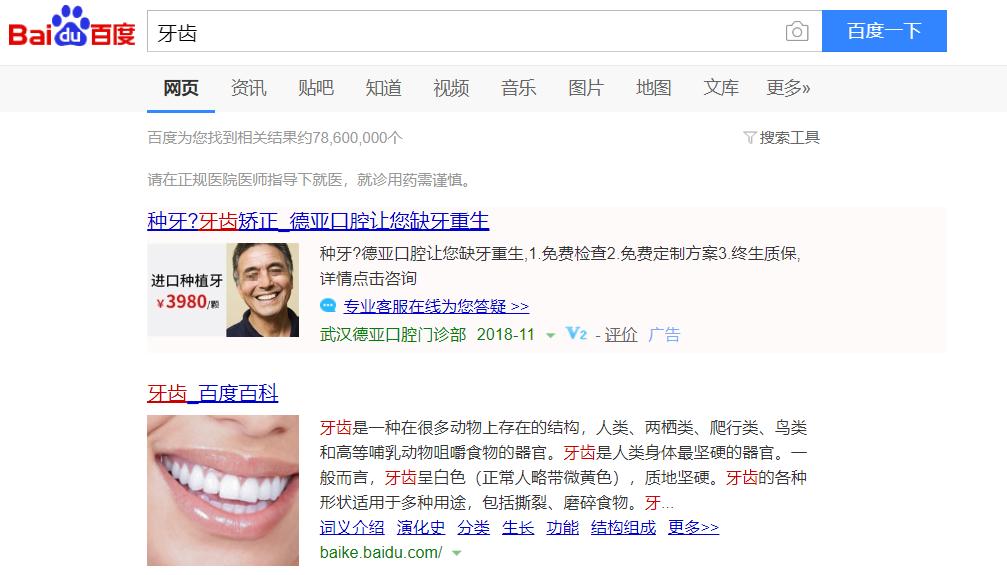Expand dropdown arrow next to baike.baidu.com

pyautogui.click(x=457, y=553)
